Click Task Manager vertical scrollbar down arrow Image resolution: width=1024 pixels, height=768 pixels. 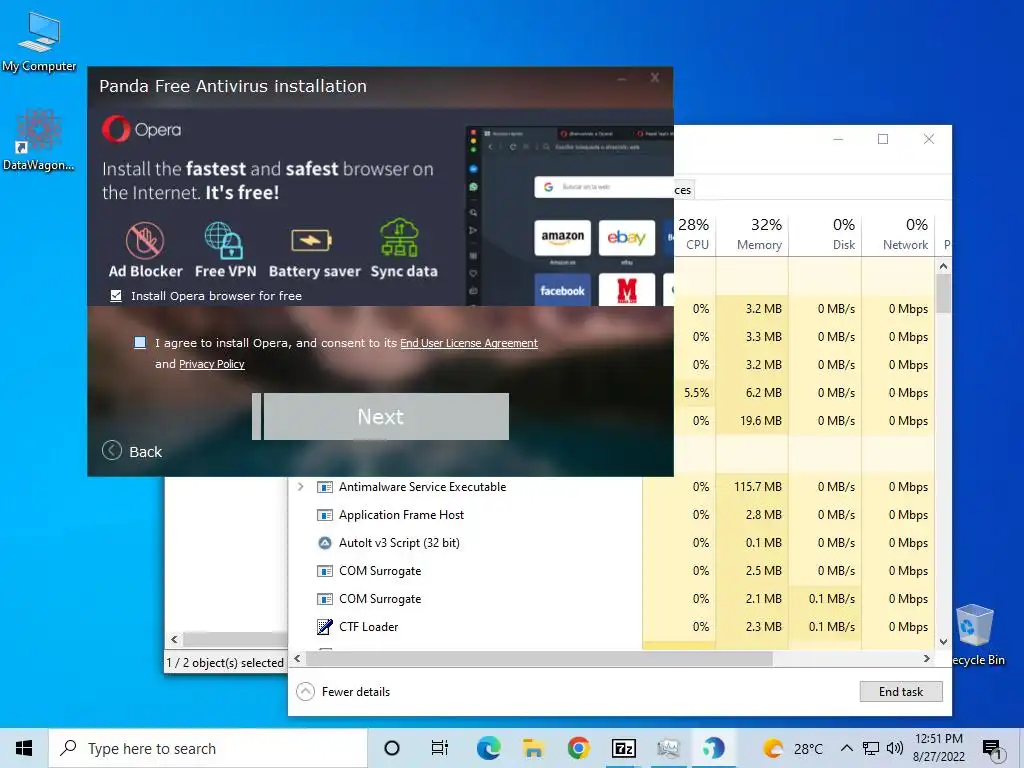click(x=943, y=641)
